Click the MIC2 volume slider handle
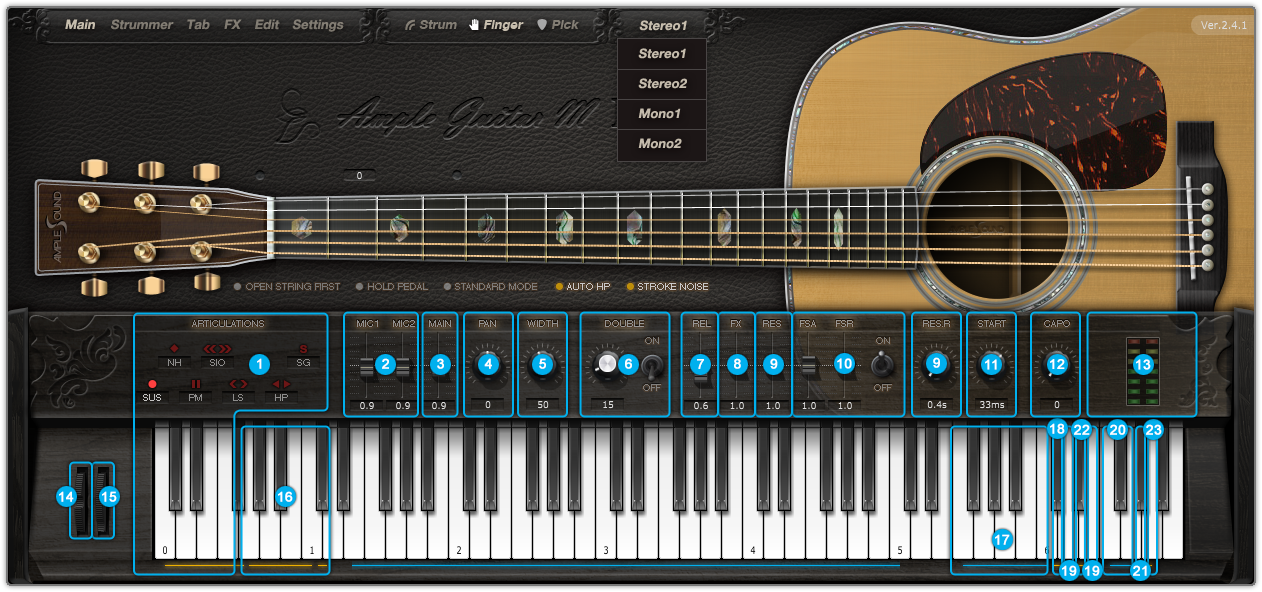Screen dimensions: 1262x592 402,368
